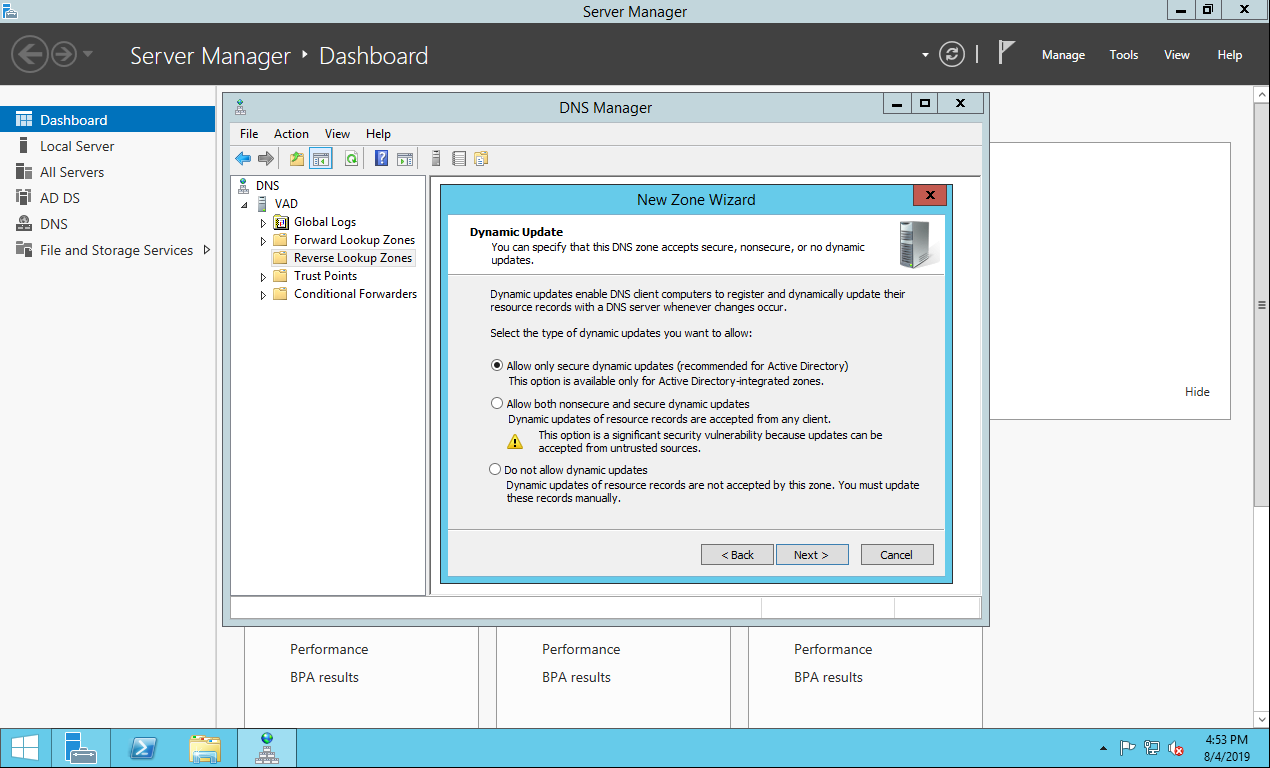Open the Tools menu in Server Manager
1270x768 pixels.
pyautogui.click(x=1123, y=55)
